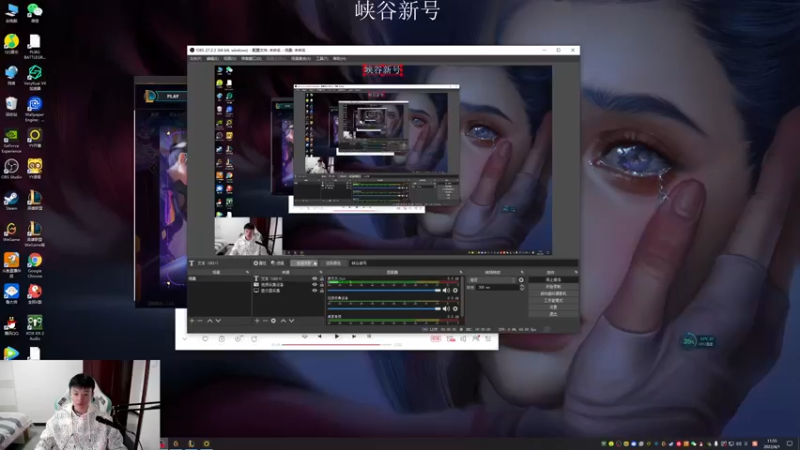The width and height of the screenshot is (800, 450).
Task: Skip to the previous track in media player
Action: [320, 337]
